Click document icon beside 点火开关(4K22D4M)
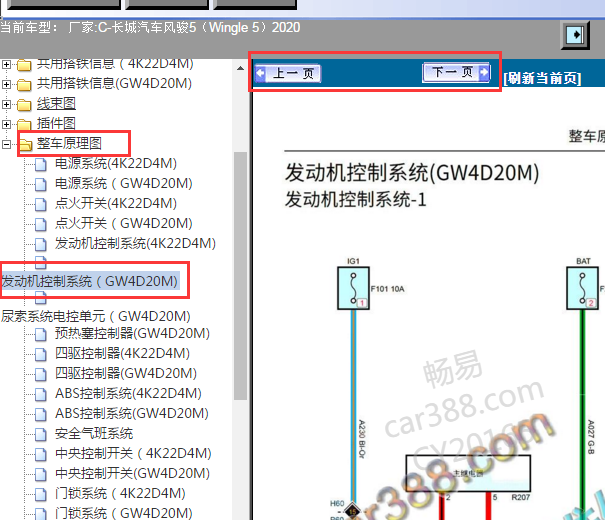Screen dimensions: 605x520 point(41,205)
